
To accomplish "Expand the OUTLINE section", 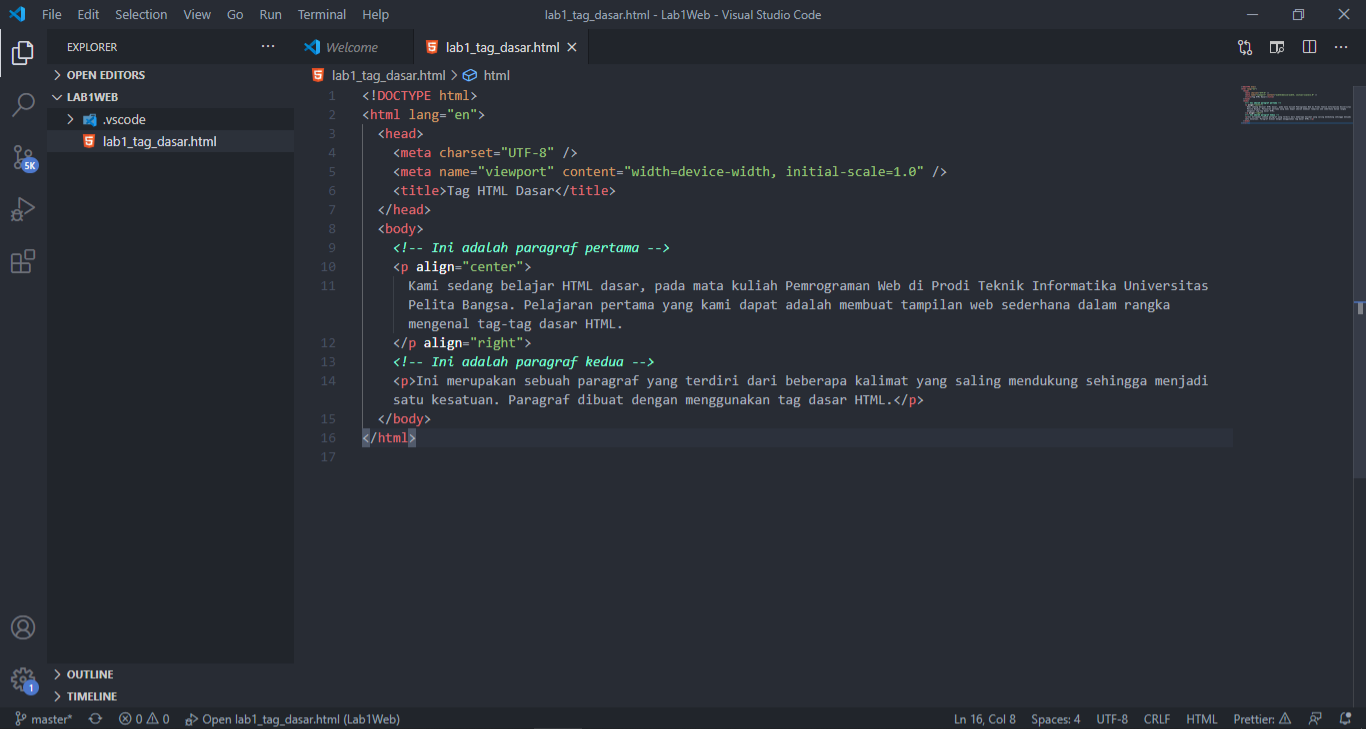I will coord(88,674).
